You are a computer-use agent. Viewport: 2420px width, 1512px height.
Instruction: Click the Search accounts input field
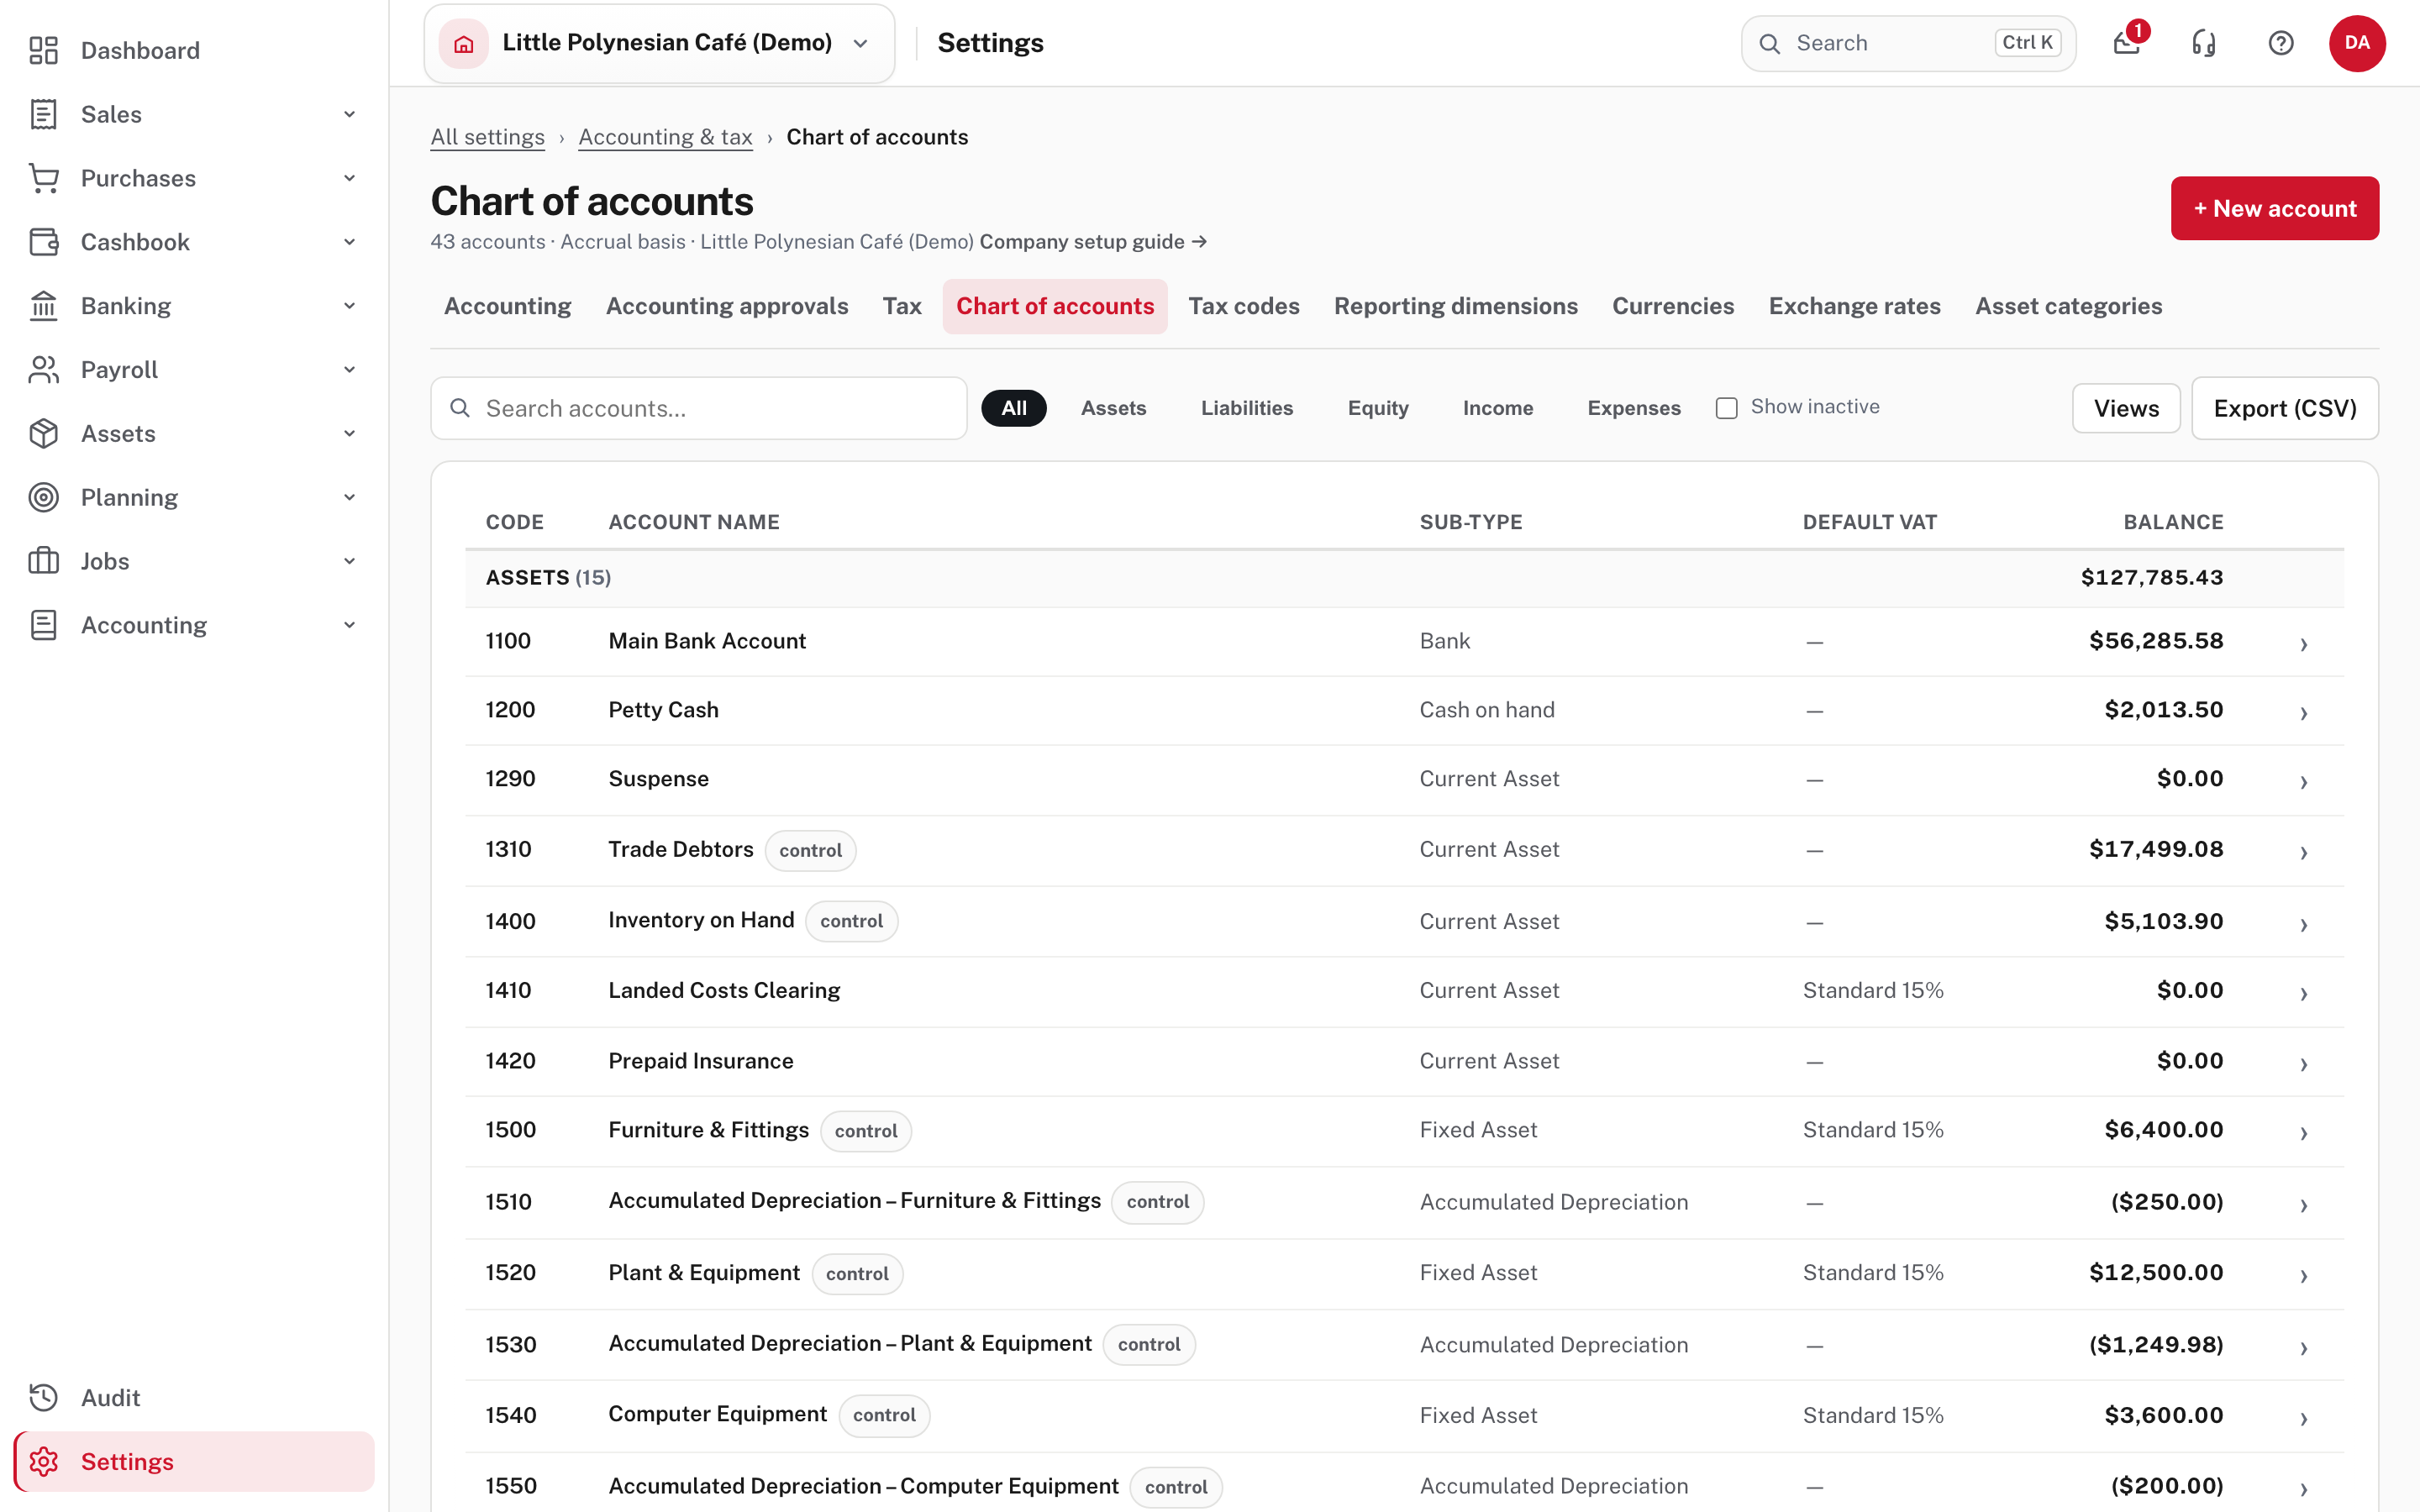point(699,408)
